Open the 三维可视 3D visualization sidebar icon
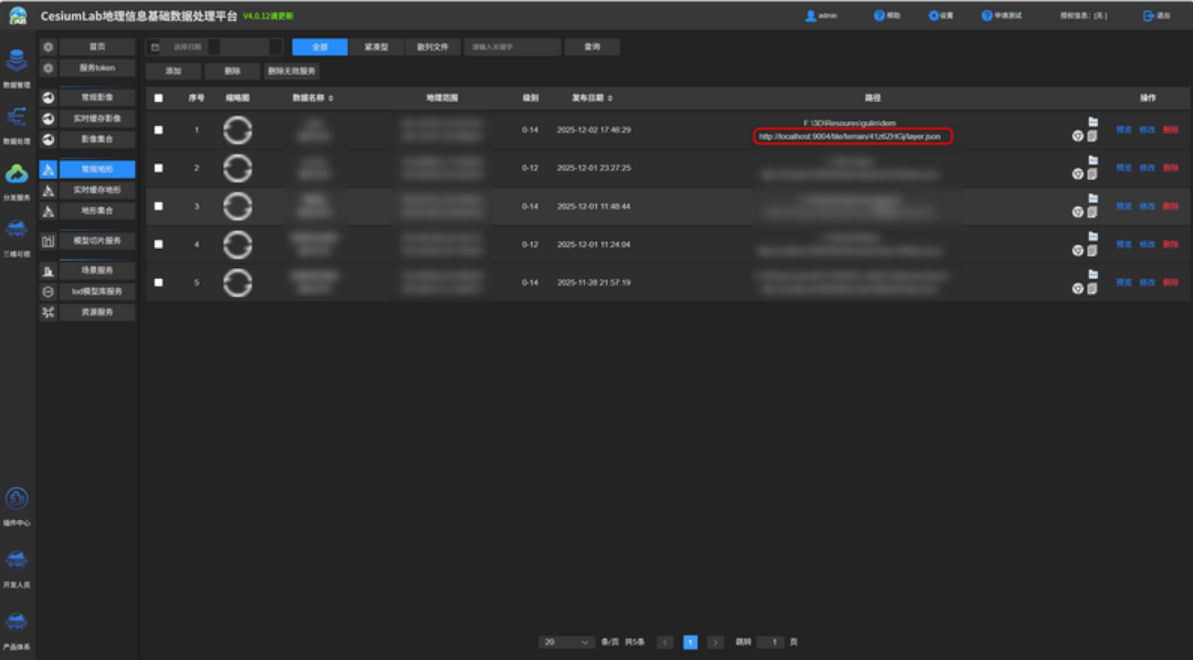The image size is (1193, 660). click(x=17, y=229)
